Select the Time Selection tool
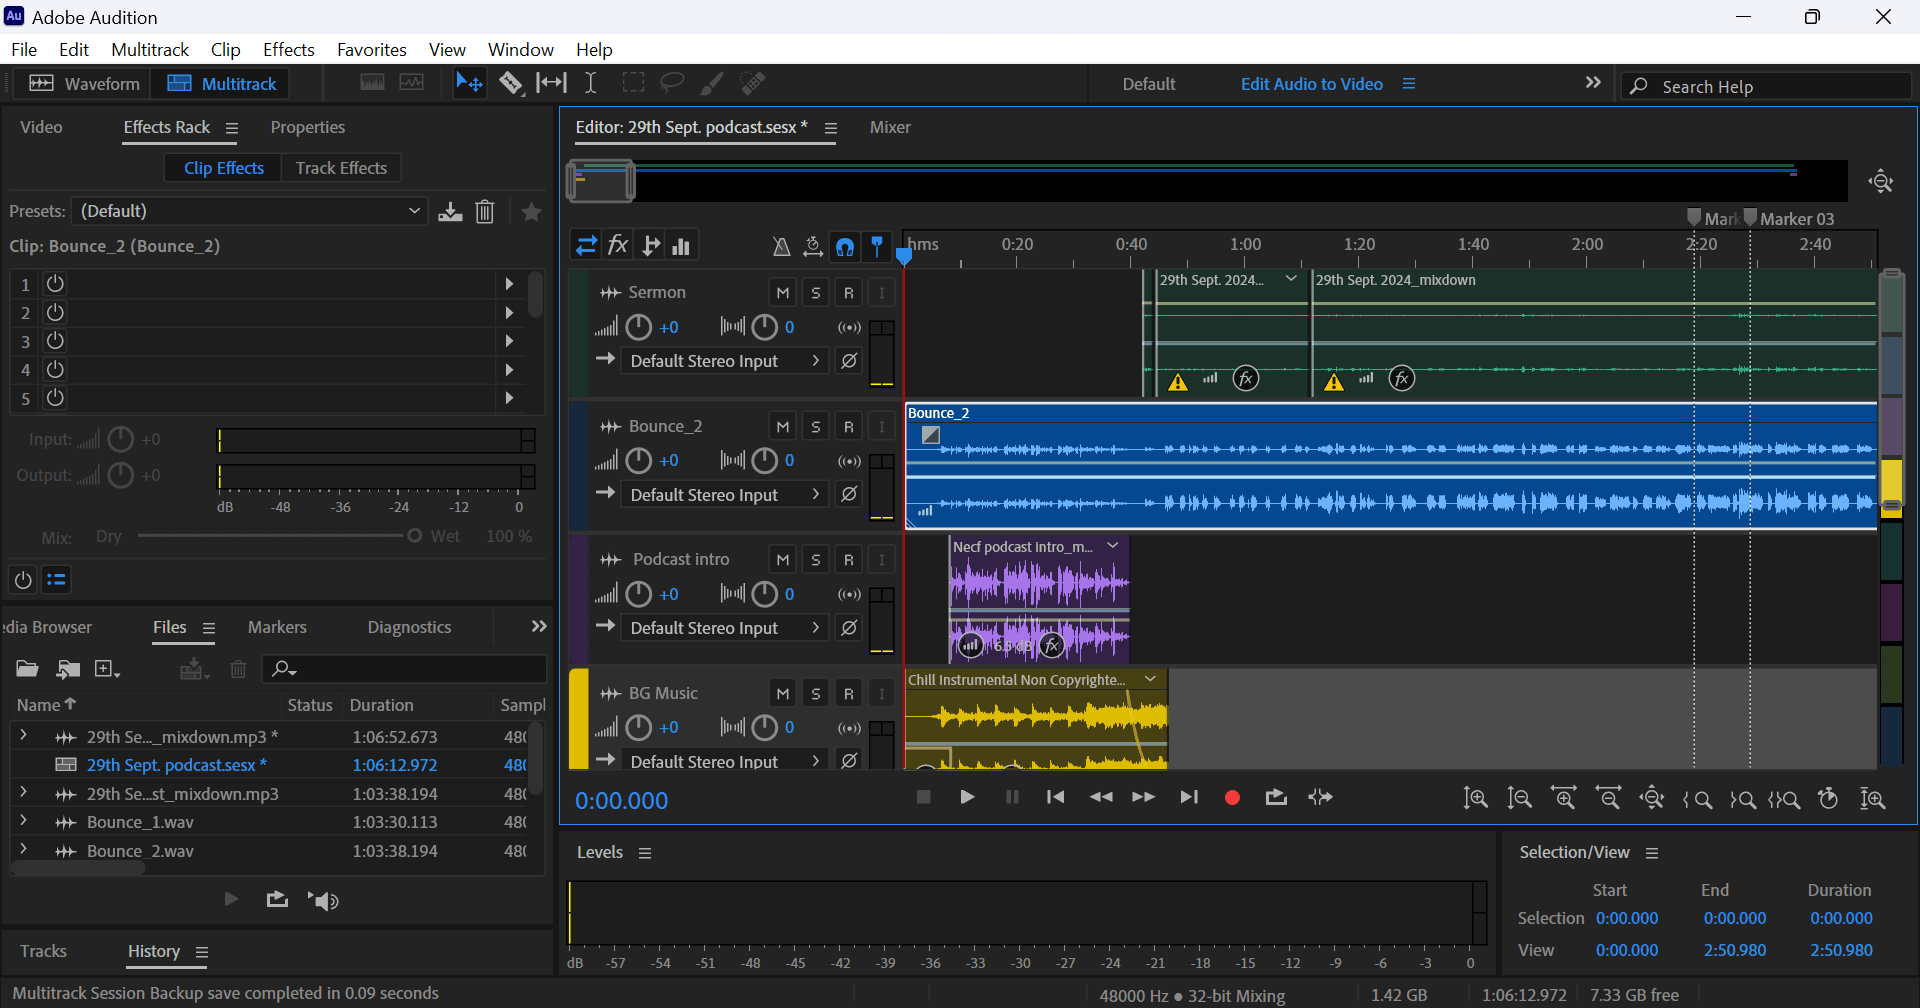 coord(591,83)
